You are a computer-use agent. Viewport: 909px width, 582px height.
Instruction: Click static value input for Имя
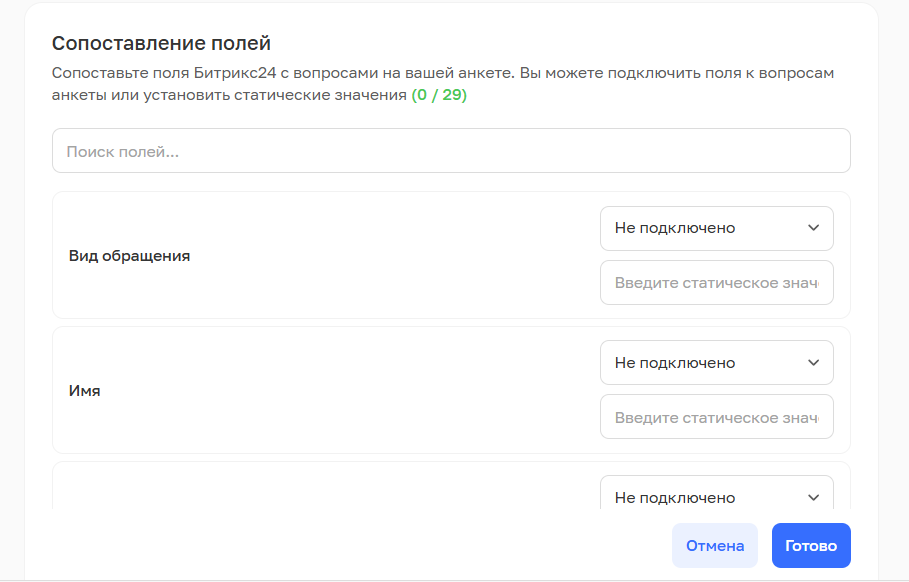(x=716, y=418)
